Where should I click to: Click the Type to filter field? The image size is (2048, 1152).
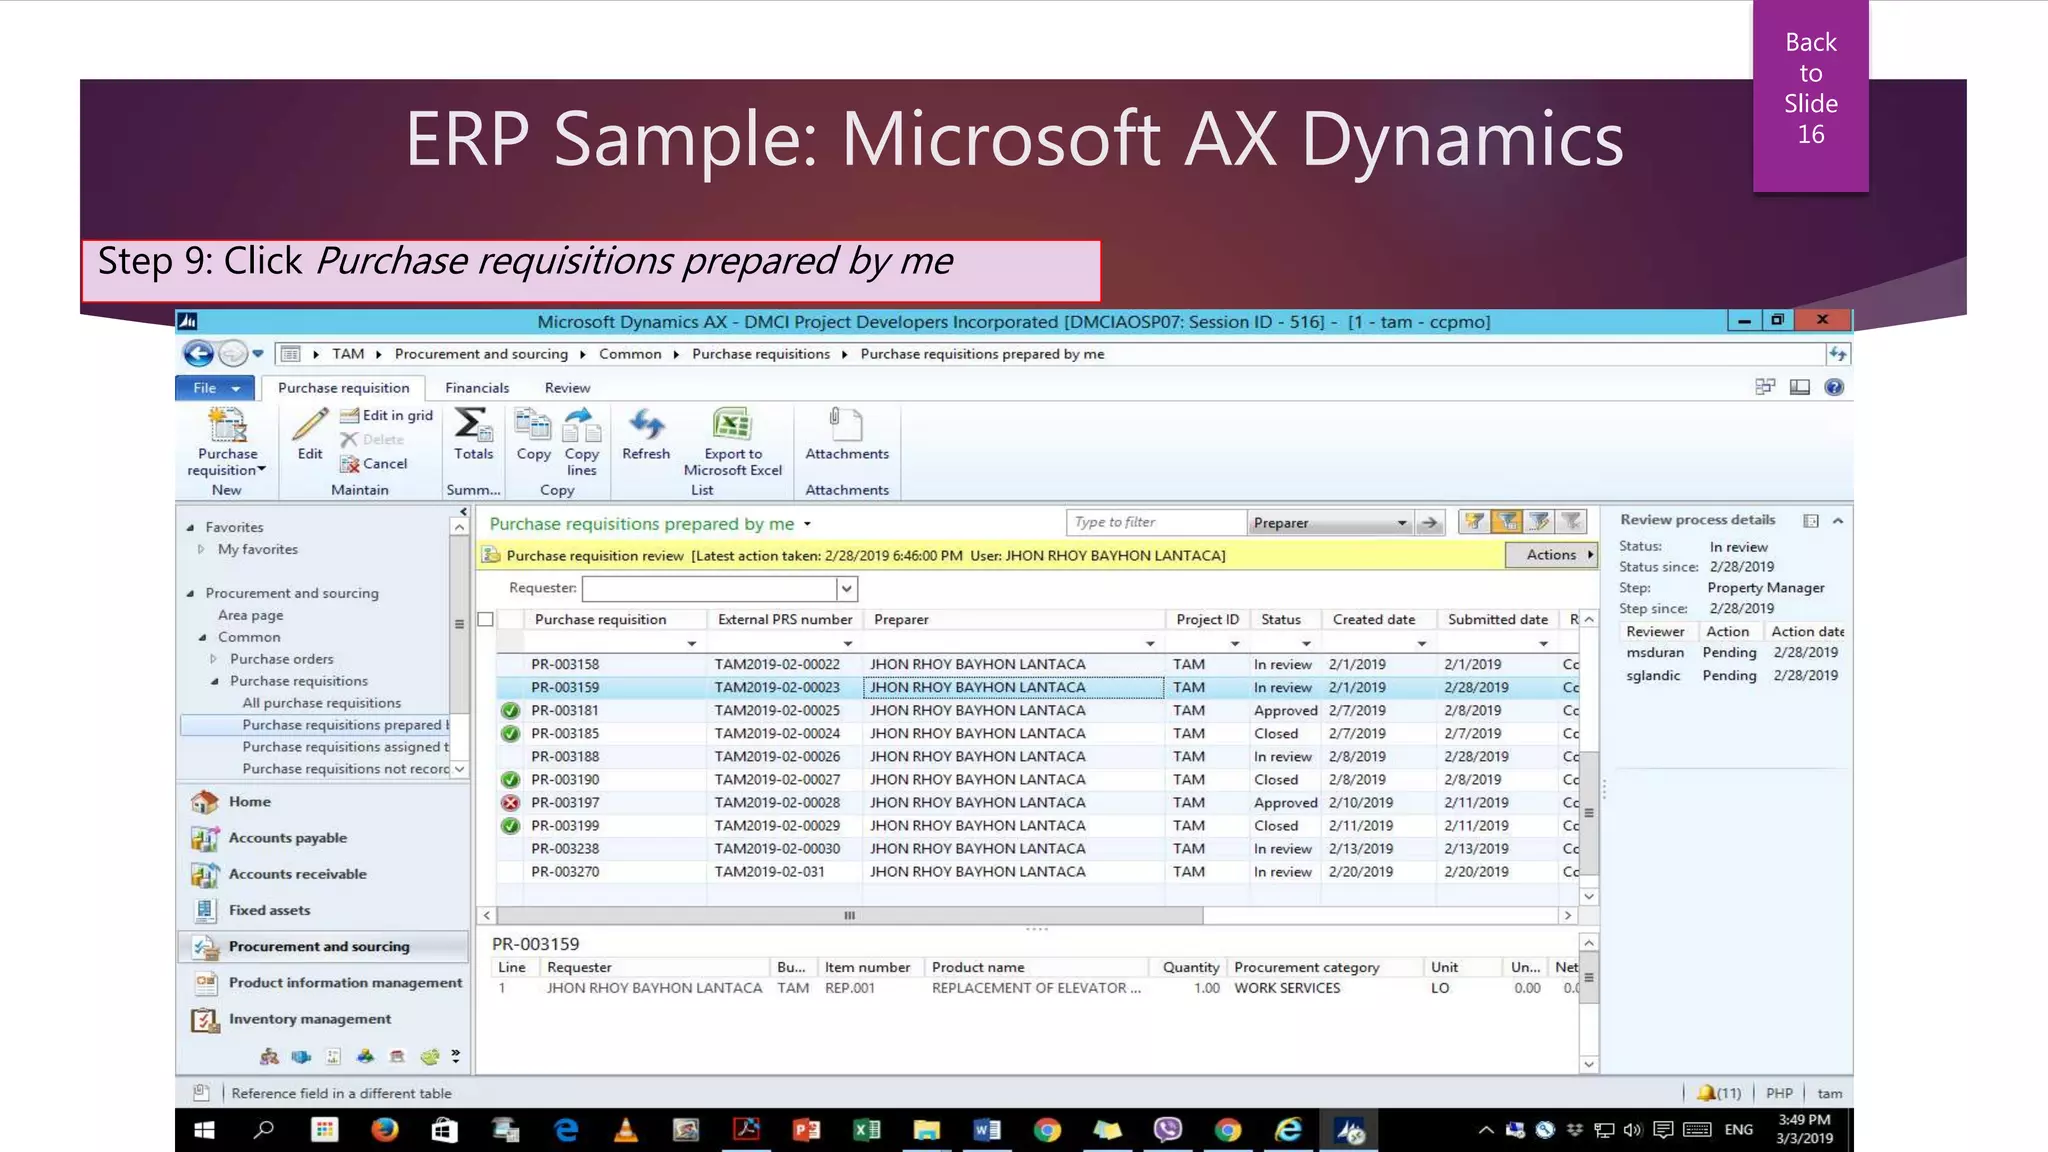1156,523
